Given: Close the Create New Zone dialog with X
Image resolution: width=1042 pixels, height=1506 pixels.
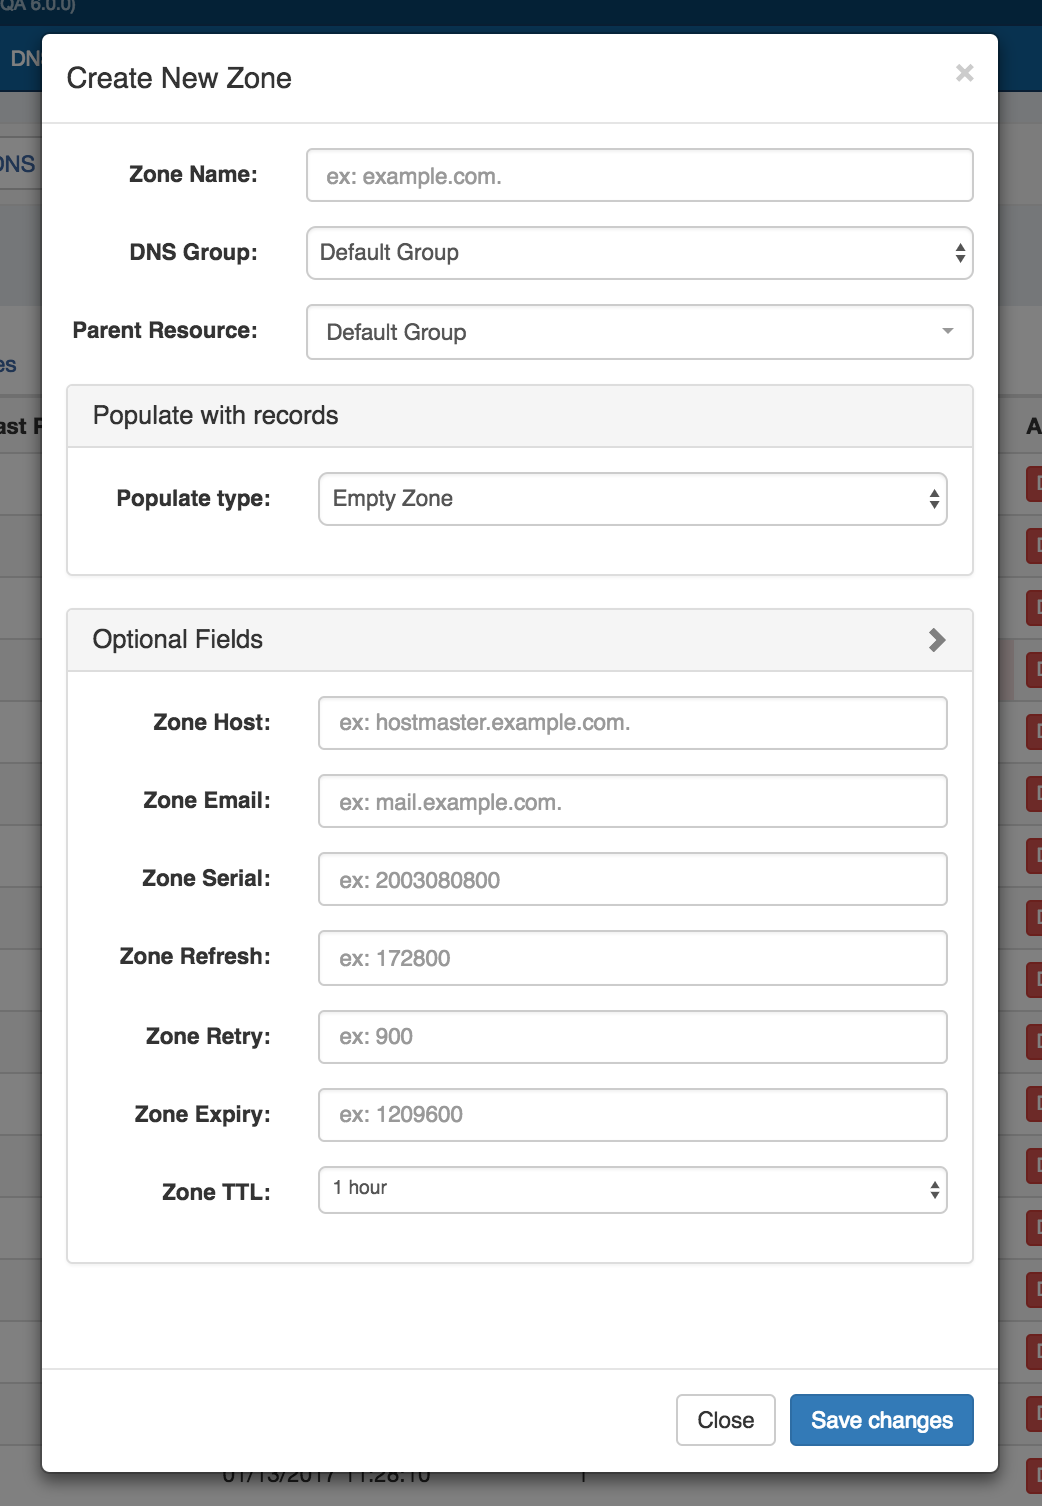Looking at the screenshot, I should (x=964, y=73).
